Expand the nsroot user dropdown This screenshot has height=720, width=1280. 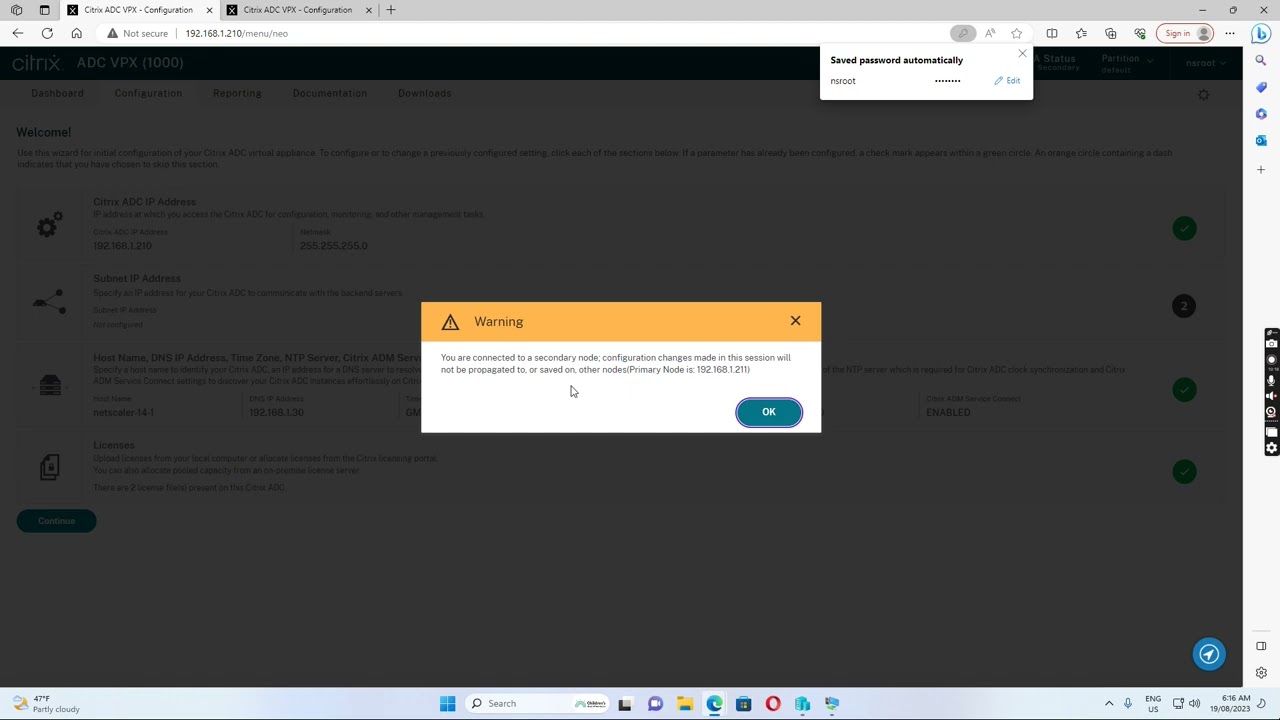[x=1204, y=63]
